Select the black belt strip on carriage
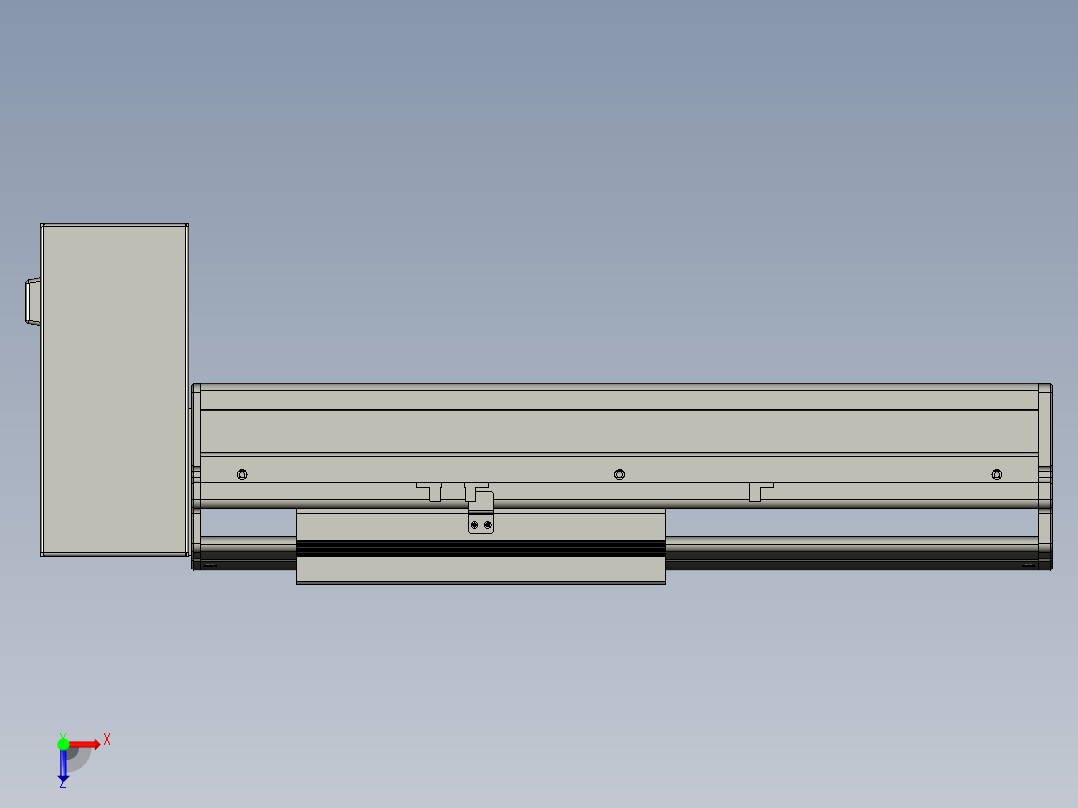 (x=481, y=548)
